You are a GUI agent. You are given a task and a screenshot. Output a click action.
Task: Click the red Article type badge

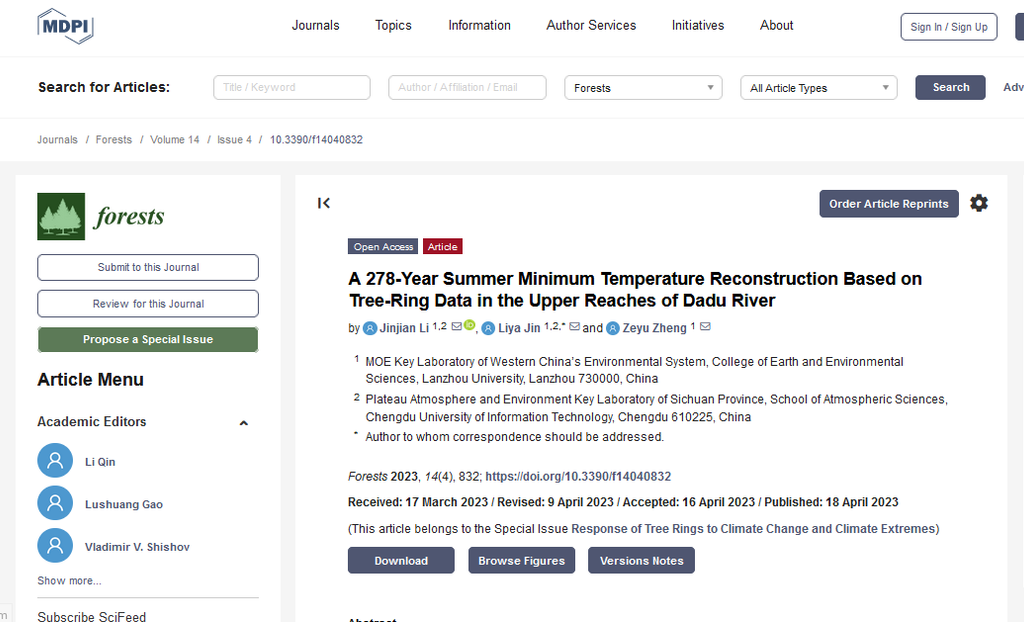443,246
